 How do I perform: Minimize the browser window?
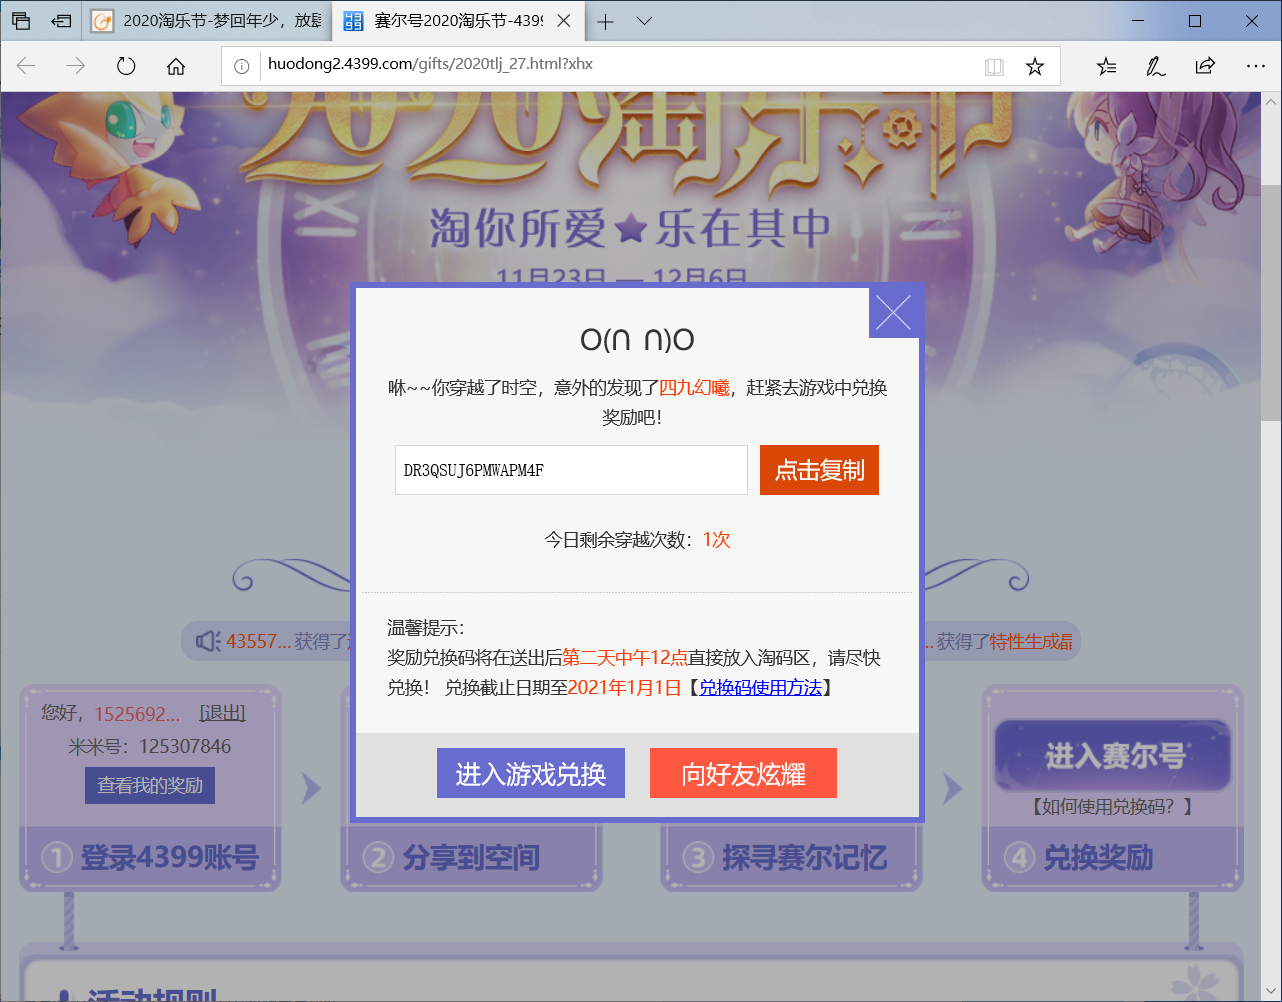tap(1138, 21)
